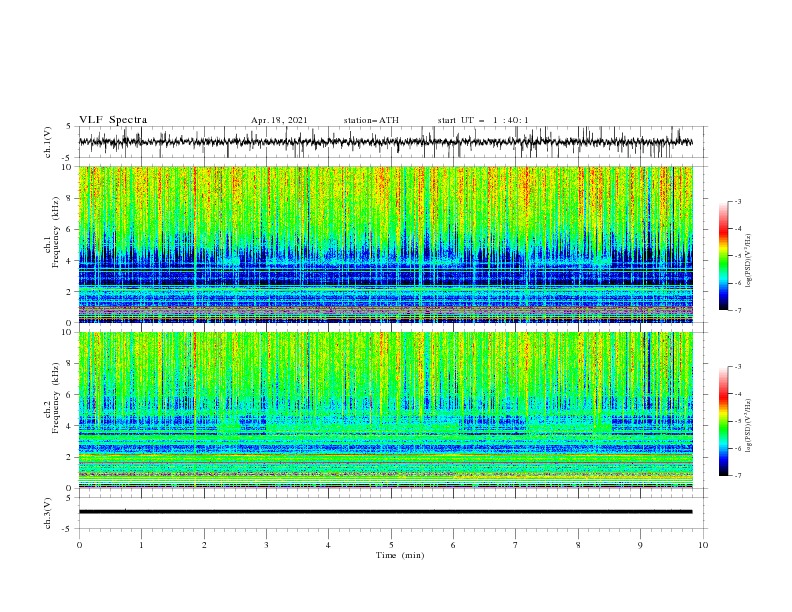Click the "-5" tick on the ch.3(V) axis
Viewport: 792px width, 612px height.
point(68,529)
